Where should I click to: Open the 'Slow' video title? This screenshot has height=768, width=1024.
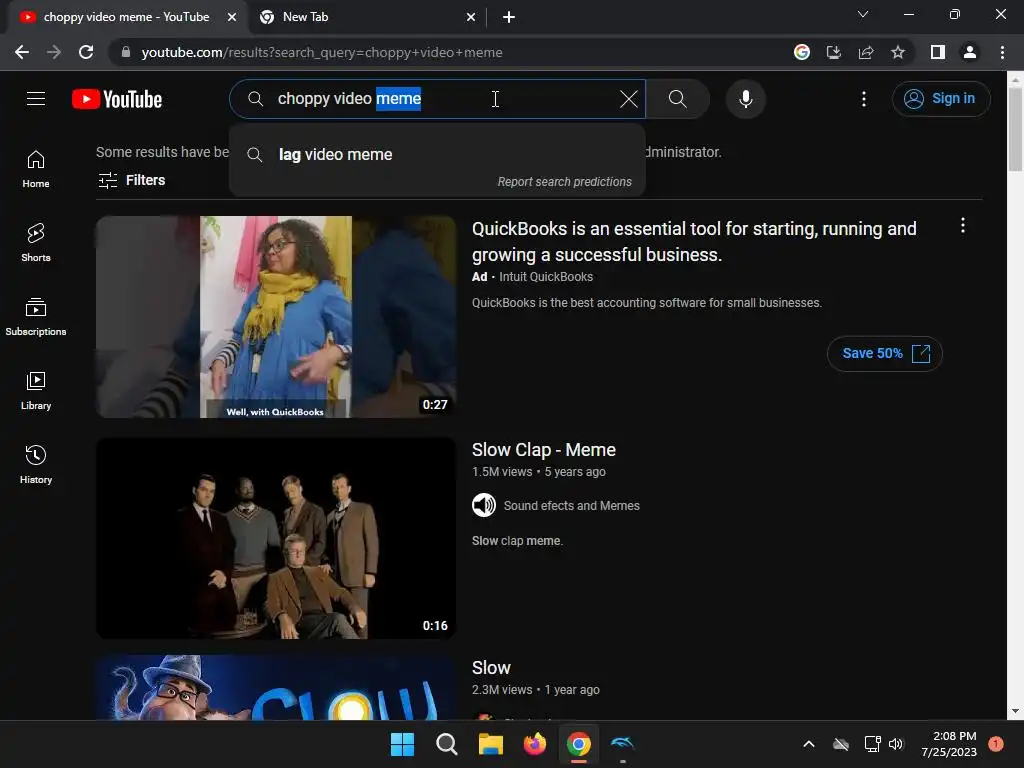coord(491,668)
